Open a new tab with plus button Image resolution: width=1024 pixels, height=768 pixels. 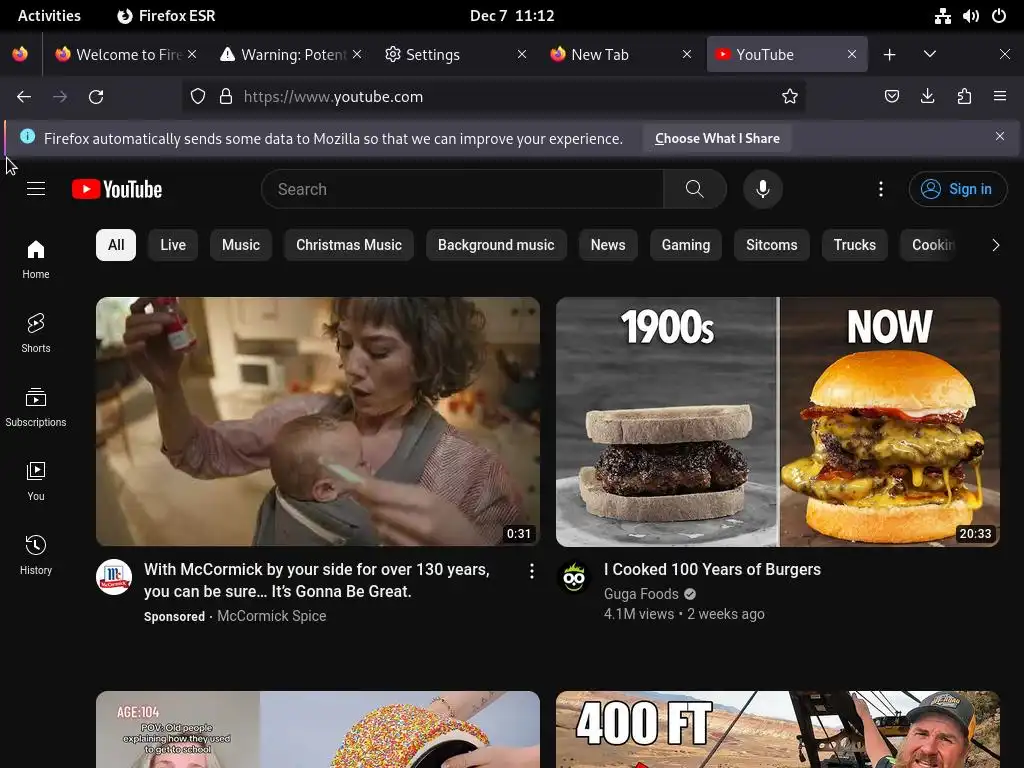tap(889, 55)
